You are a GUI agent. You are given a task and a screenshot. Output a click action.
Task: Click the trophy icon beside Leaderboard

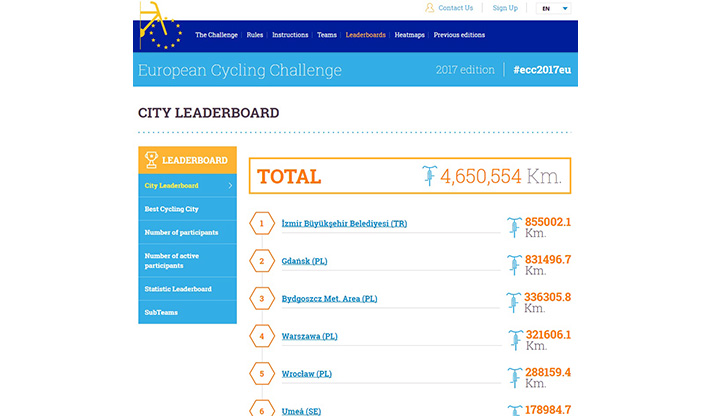(x=151, y=159)
